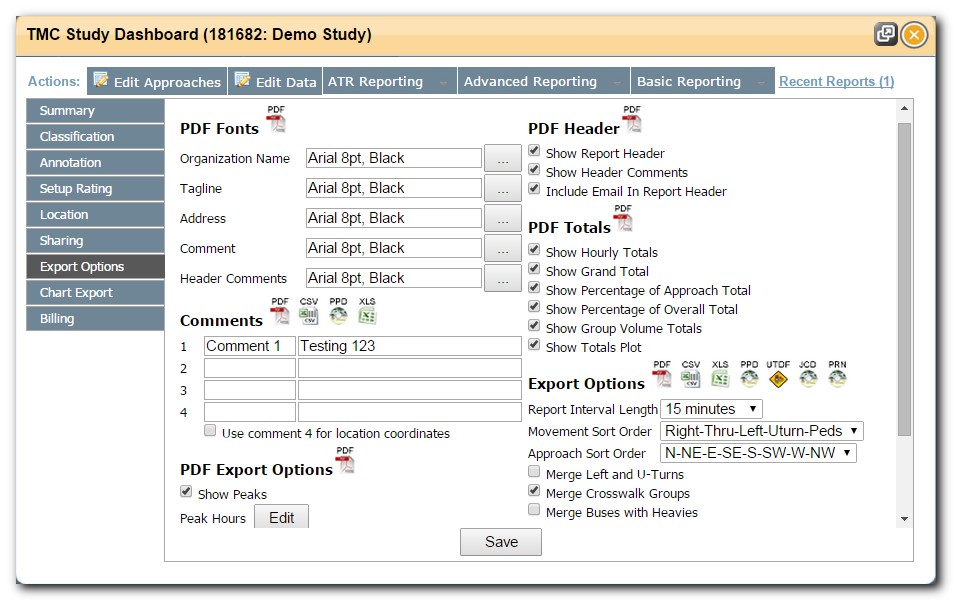Select the JCD export icon
Viewport: 953px width, 601px height.
point(807,378)
